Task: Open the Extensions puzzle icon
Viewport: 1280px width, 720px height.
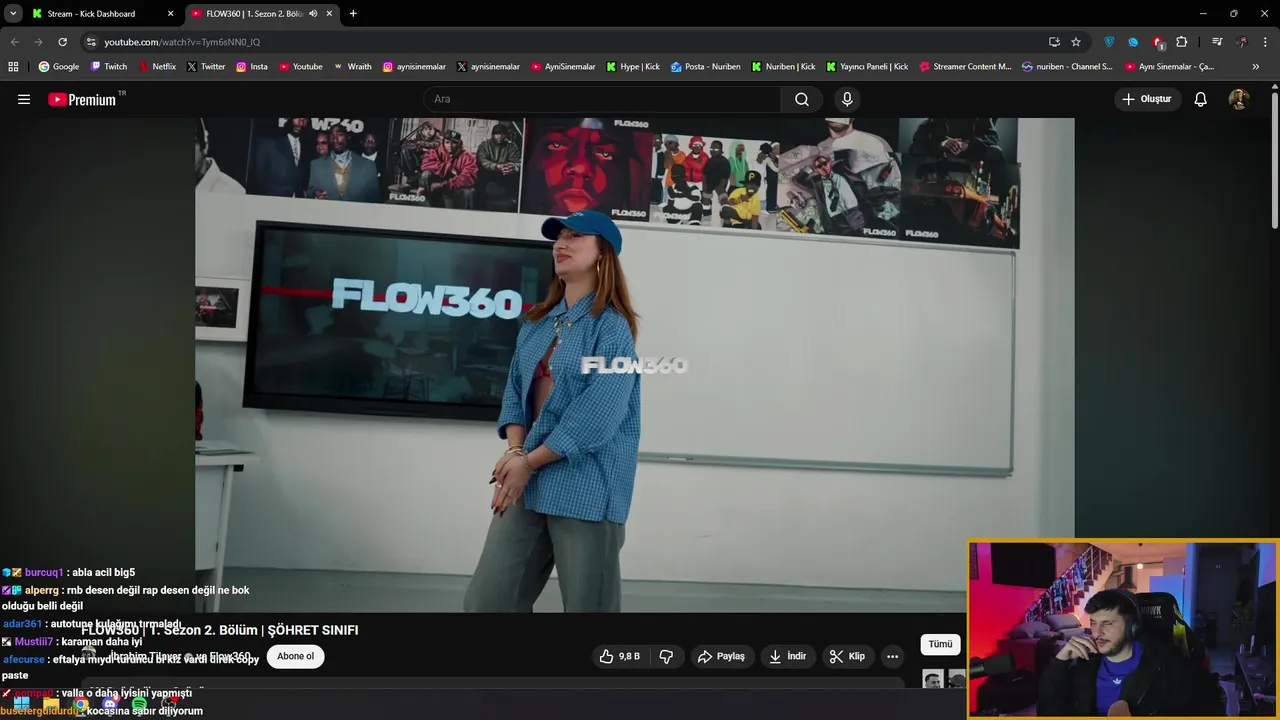Action: click(1182, 42)
